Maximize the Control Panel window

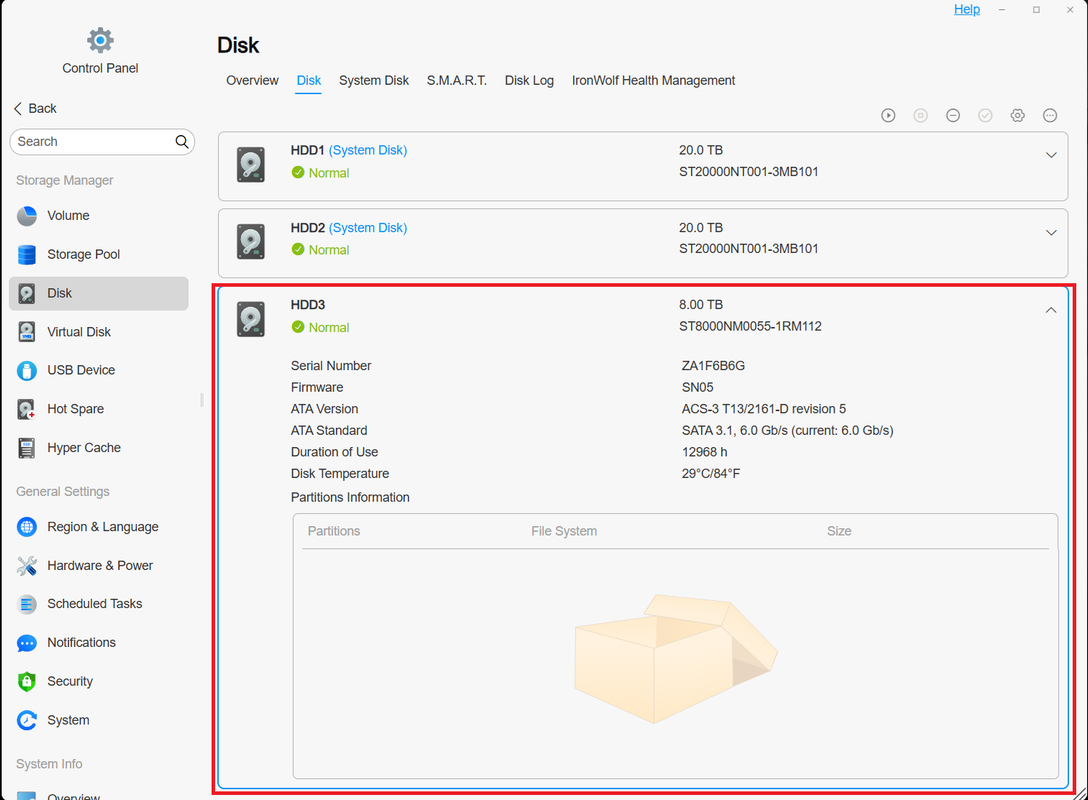point(1036,10)
